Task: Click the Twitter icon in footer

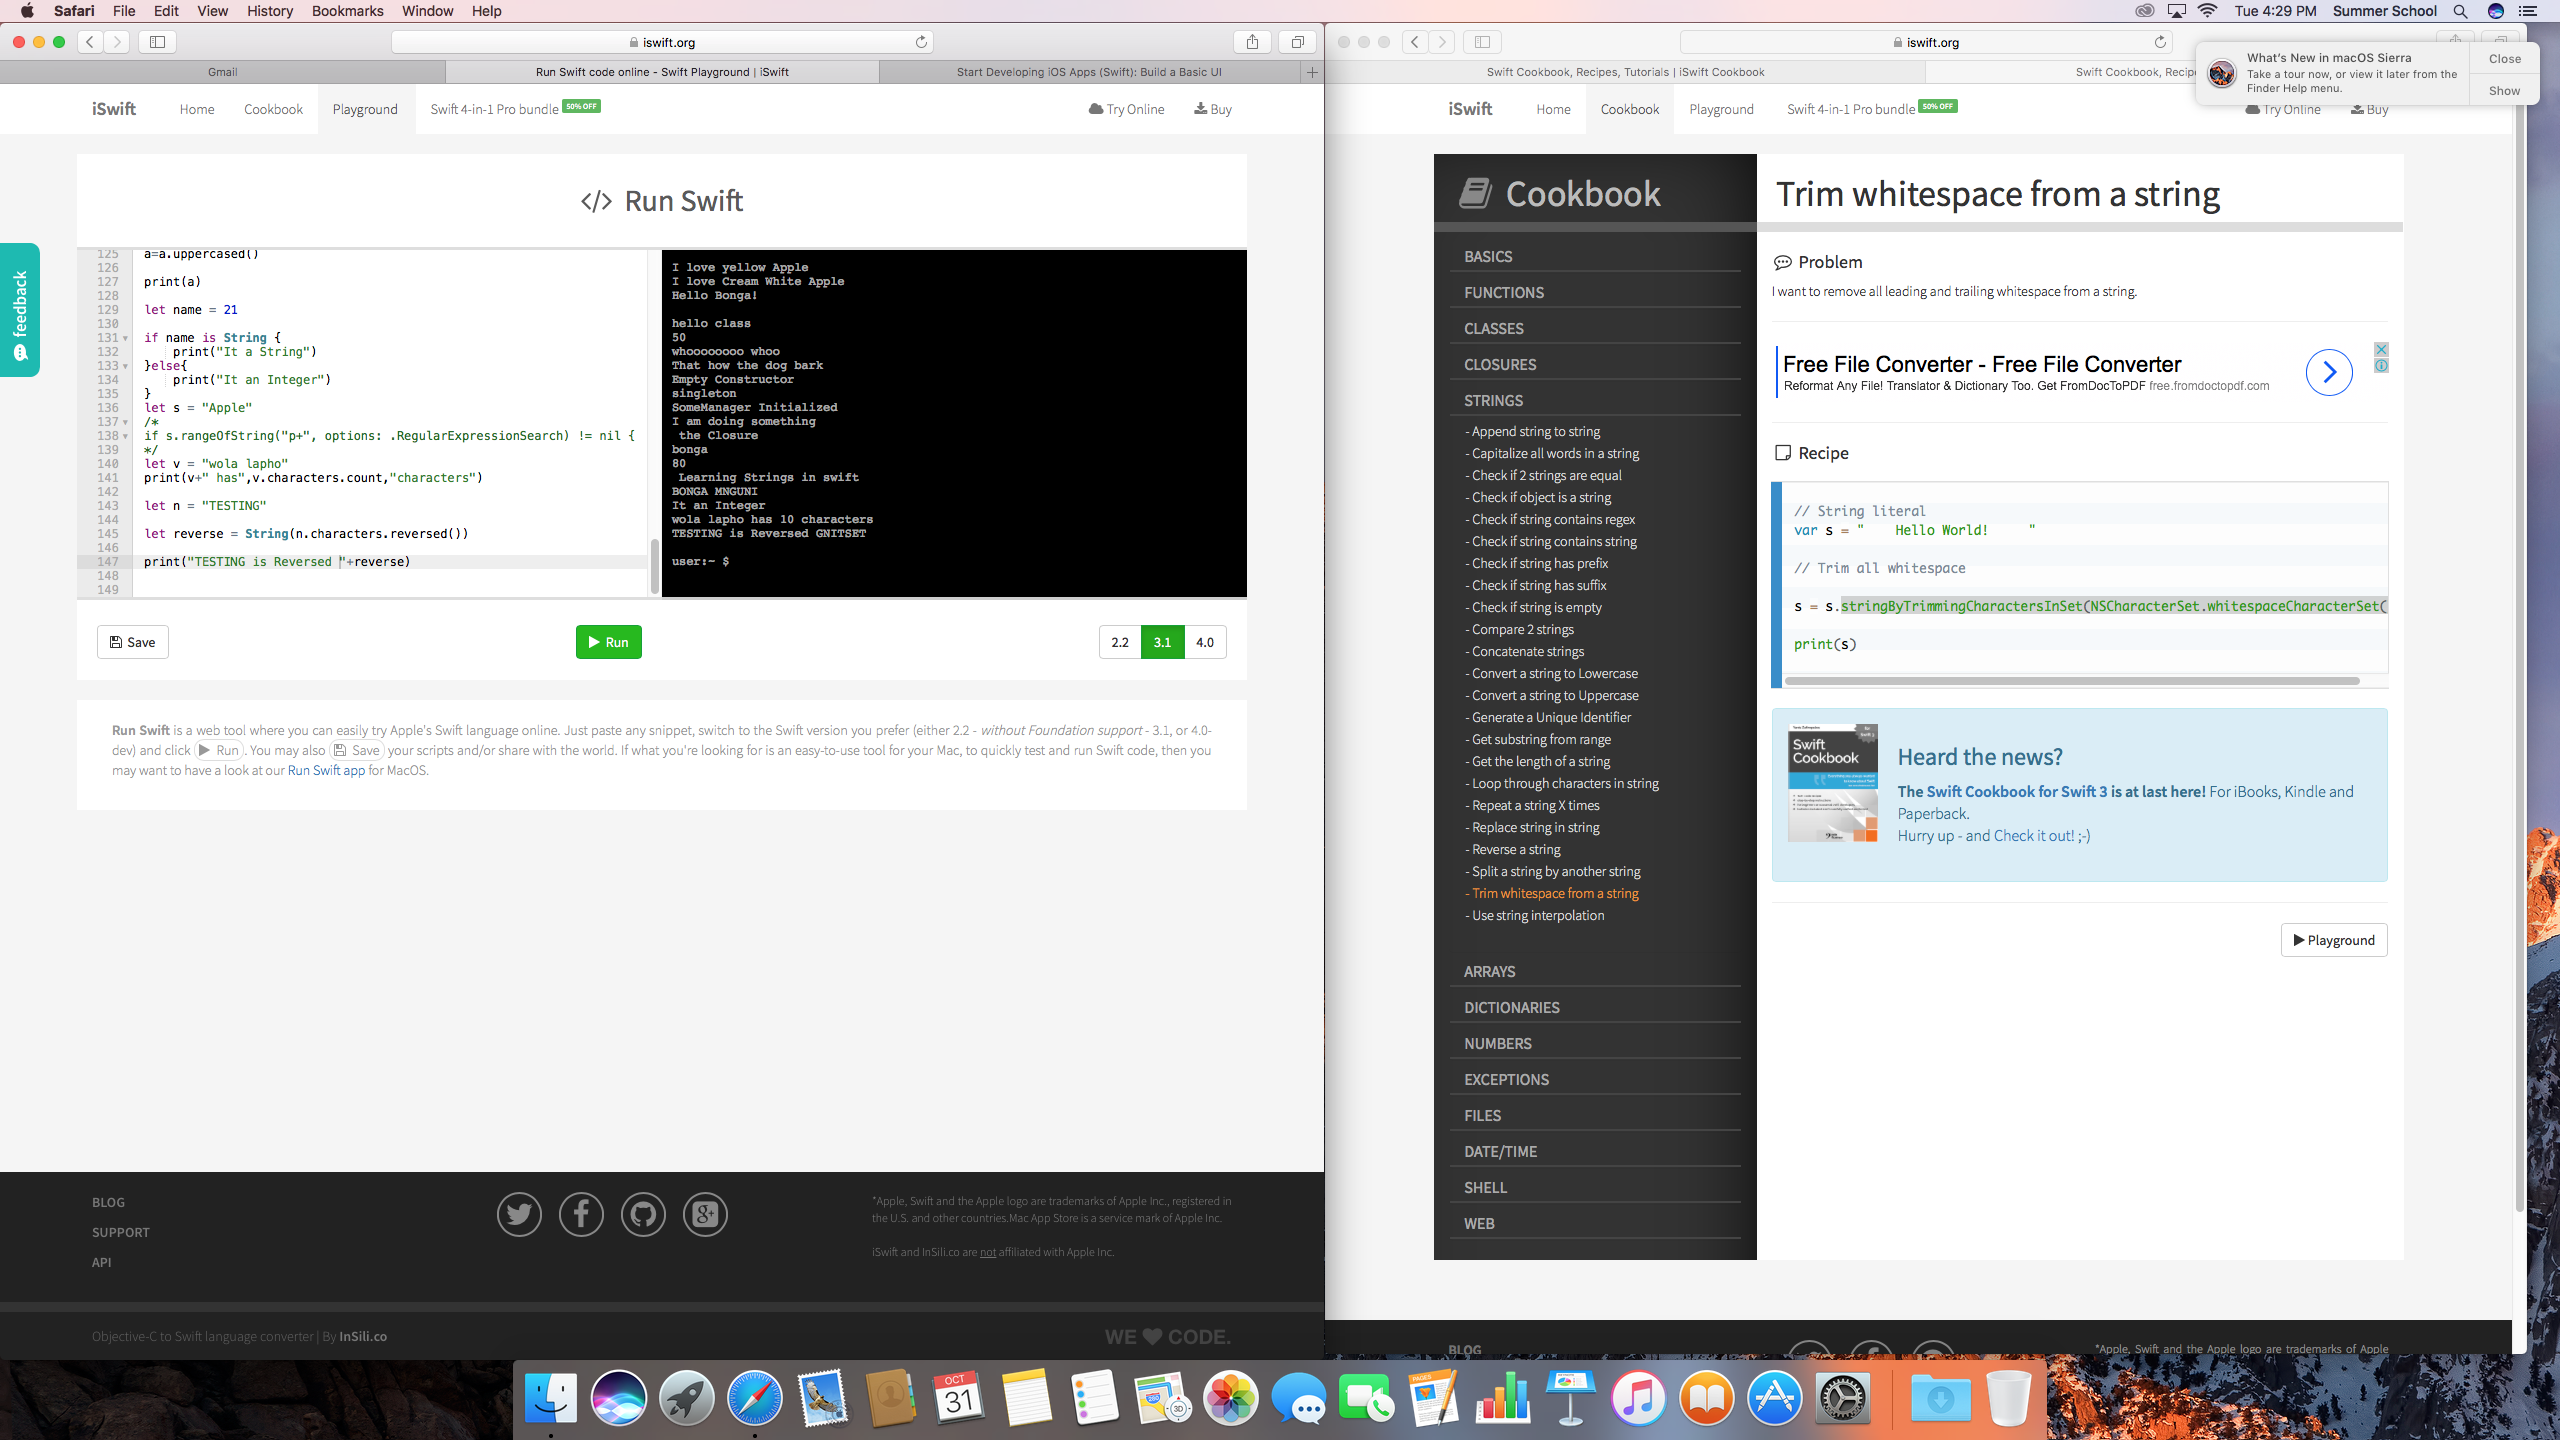Action: (519, 1214)
